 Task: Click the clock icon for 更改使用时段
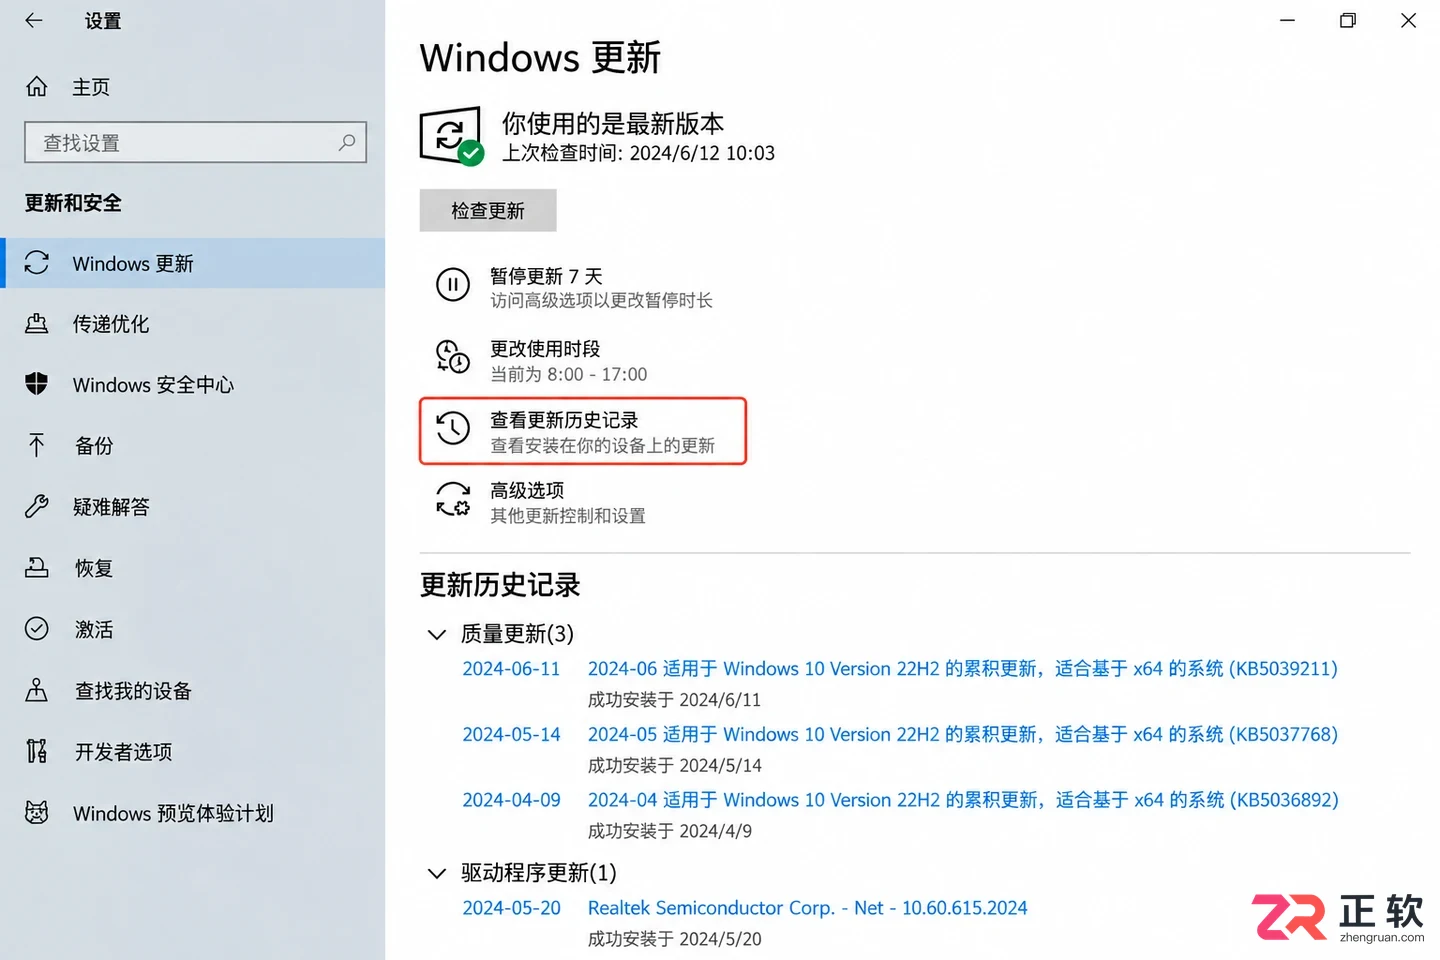453,357
